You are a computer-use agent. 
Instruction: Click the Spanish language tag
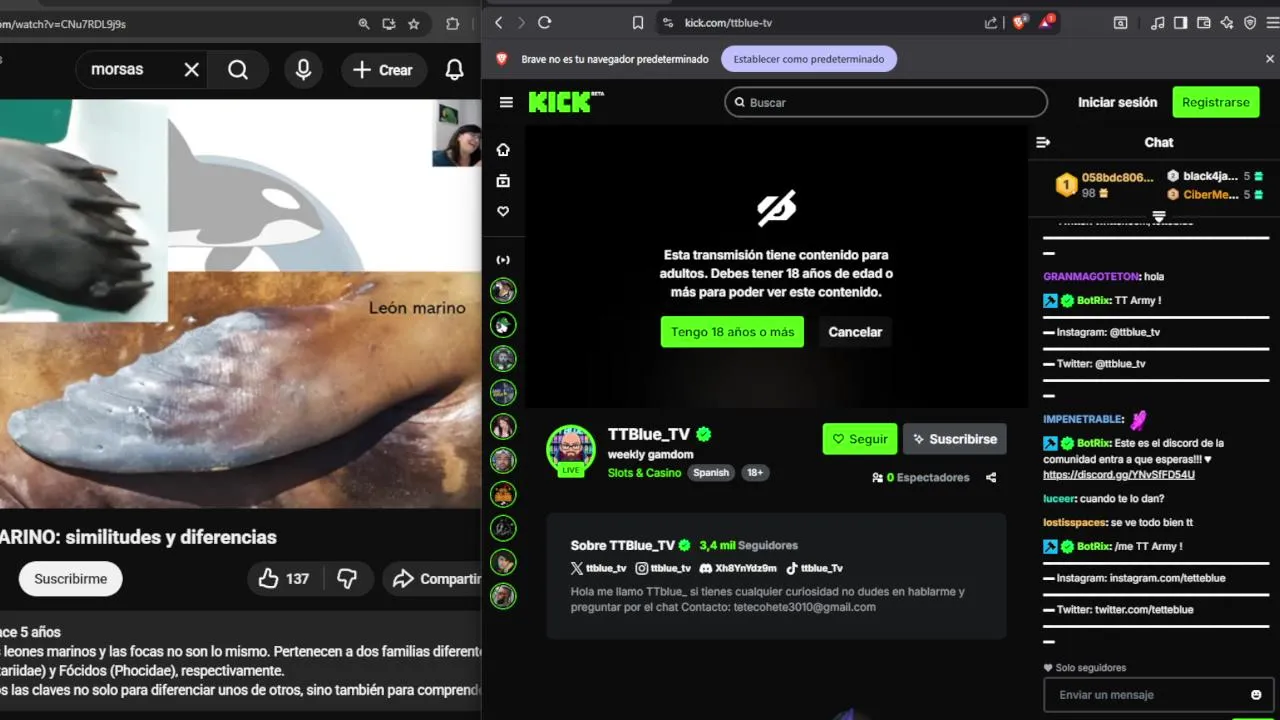[x=711, y=473]
